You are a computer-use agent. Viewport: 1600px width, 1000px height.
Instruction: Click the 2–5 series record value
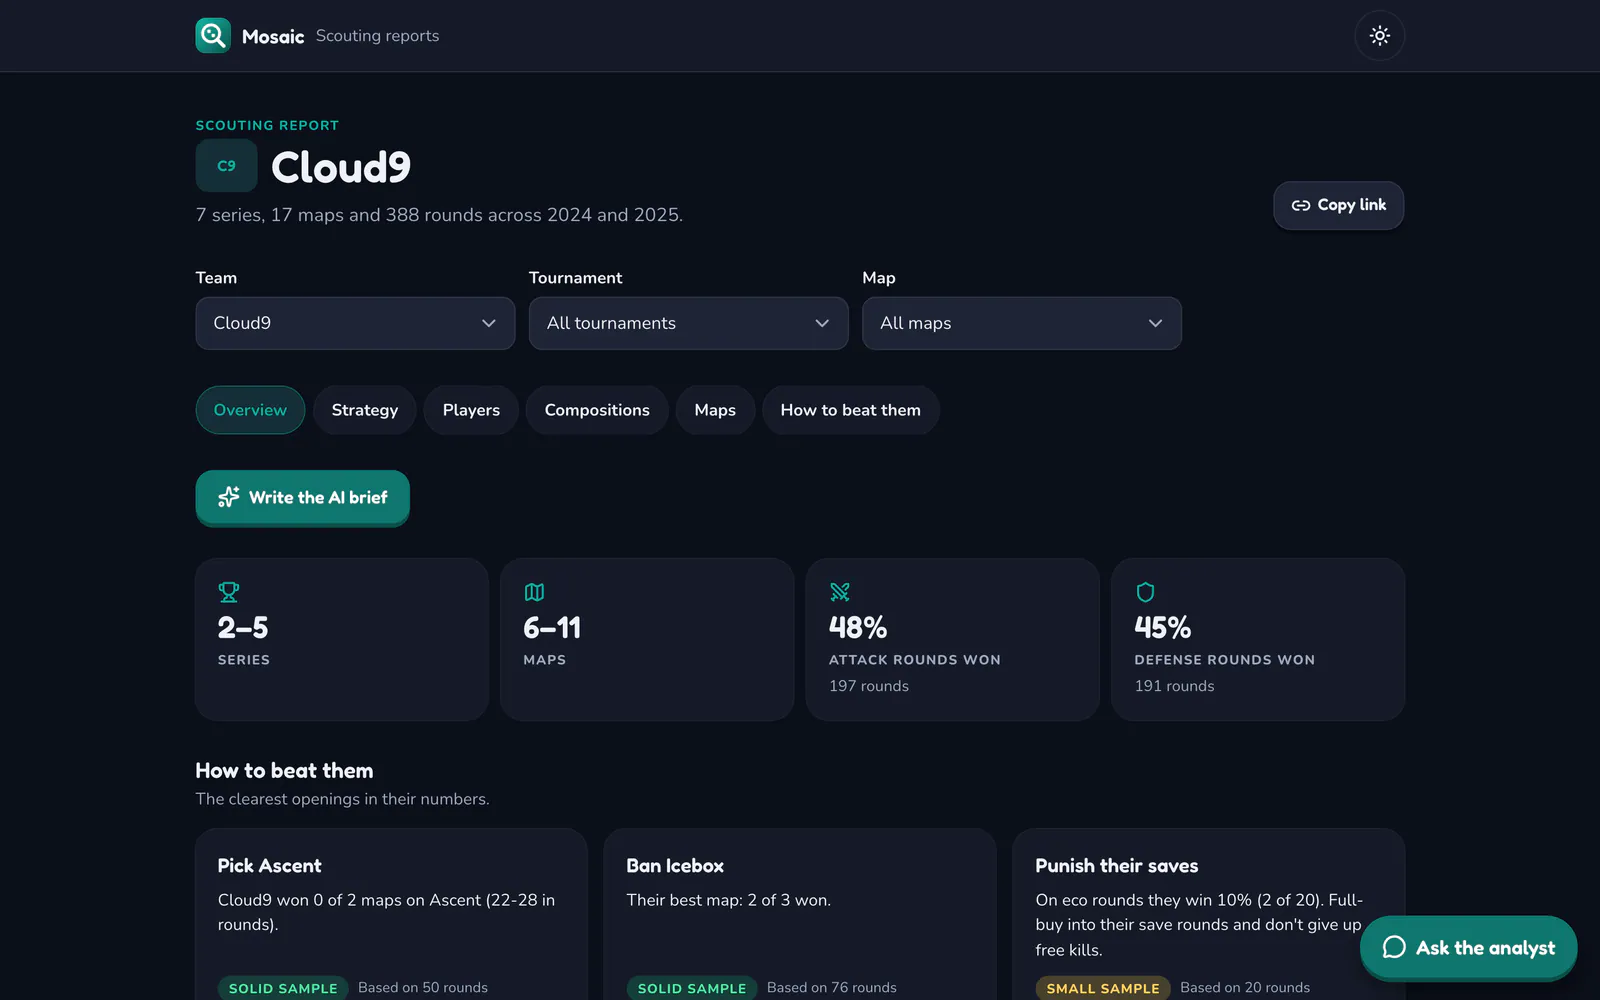click(x=243, y=628)
